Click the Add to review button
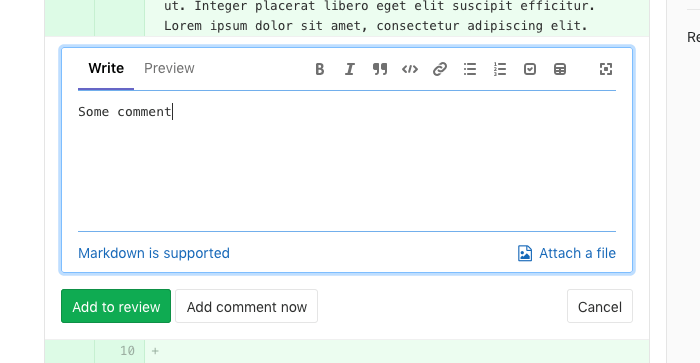Screen dimensions: 700x363 [116, 306]
